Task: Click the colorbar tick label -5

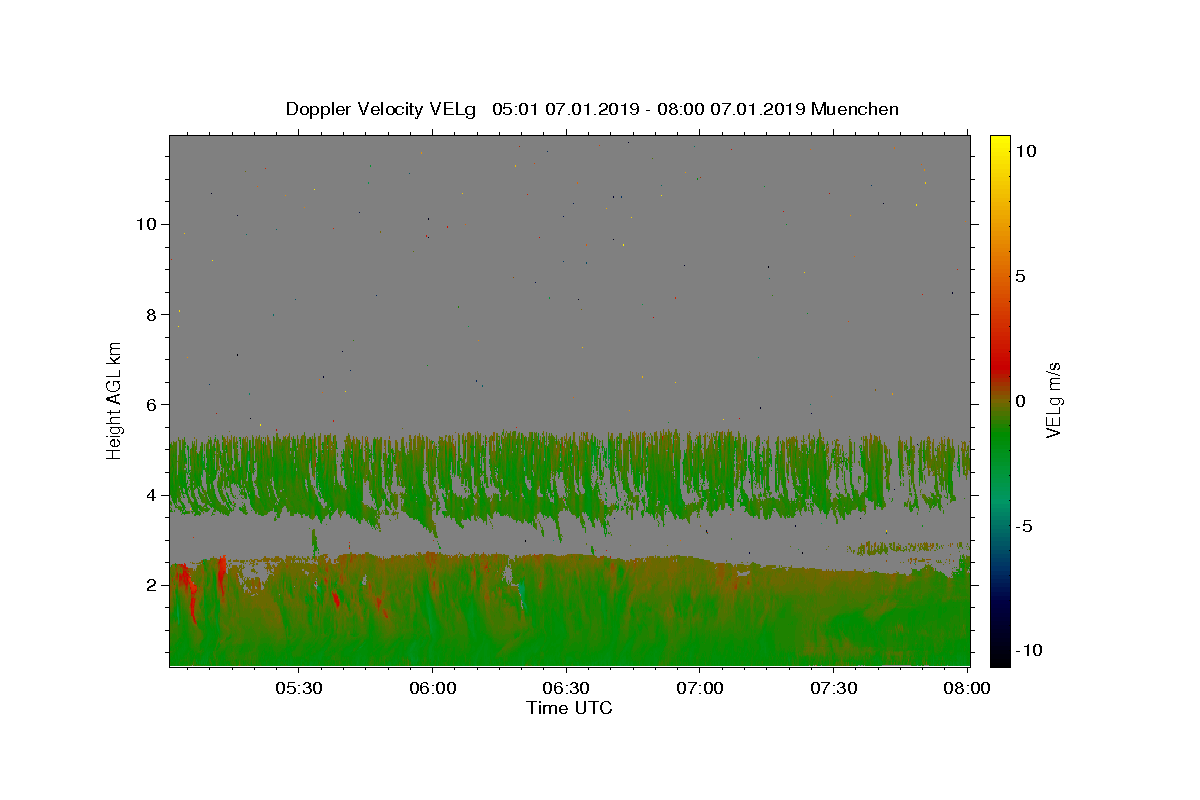Action: pos(1023,526)
